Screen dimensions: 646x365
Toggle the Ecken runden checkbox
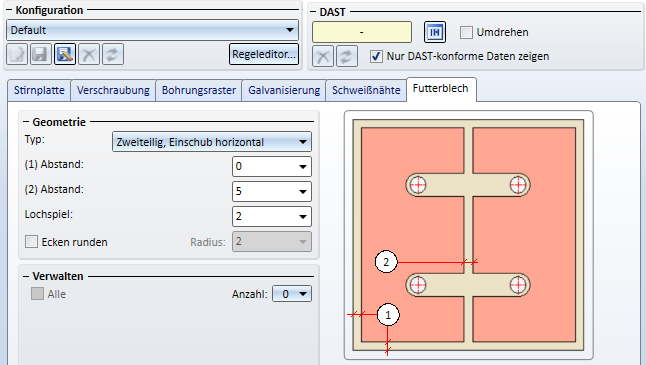tap(31, 241)
